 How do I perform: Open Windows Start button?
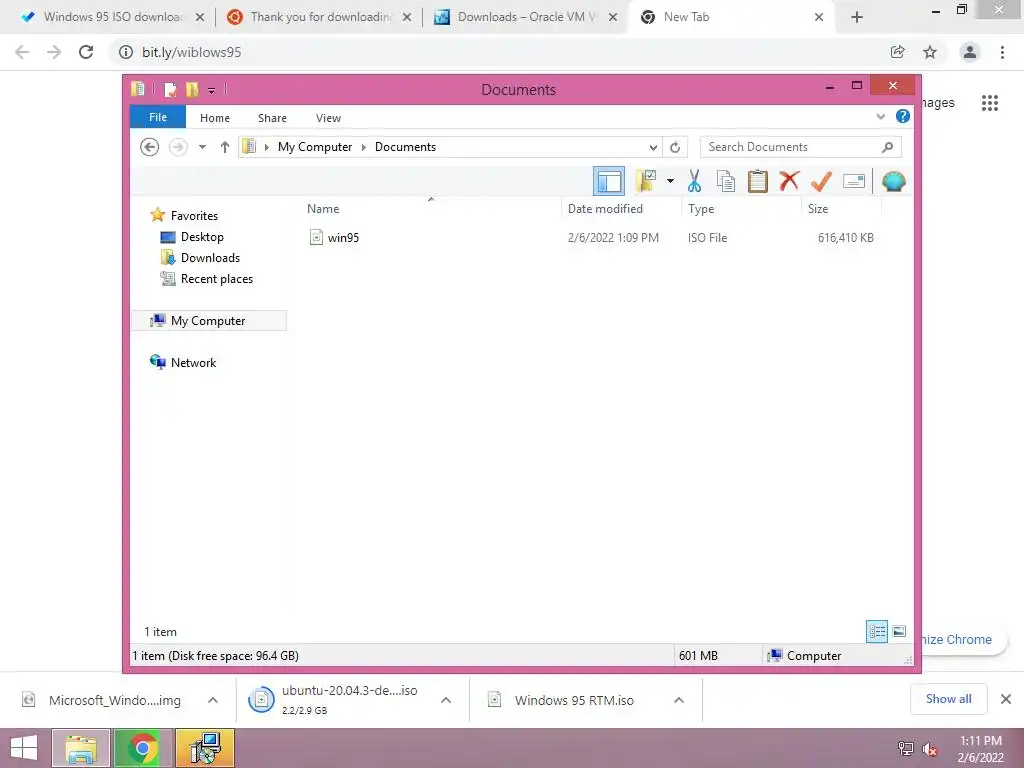click(x=24, y=748)
